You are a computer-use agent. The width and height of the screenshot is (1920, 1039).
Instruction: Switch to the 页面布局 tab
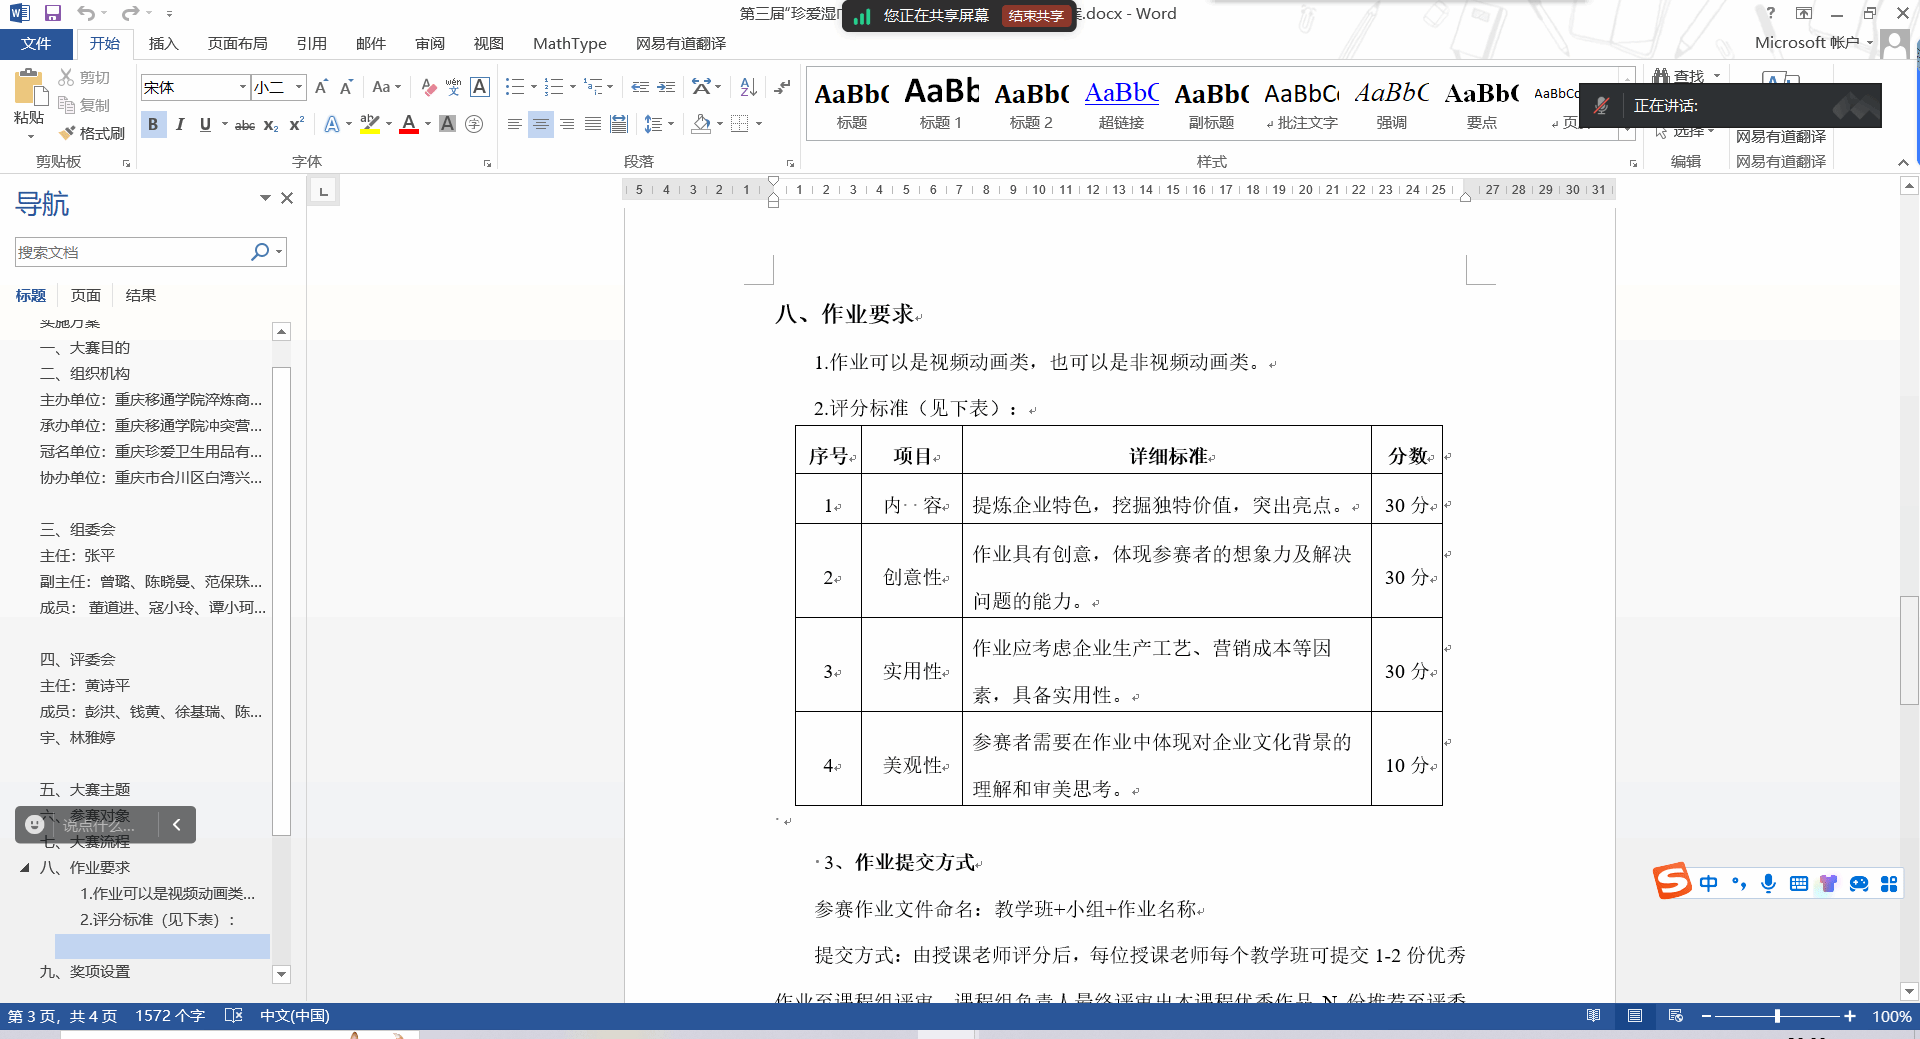point(238,44)
